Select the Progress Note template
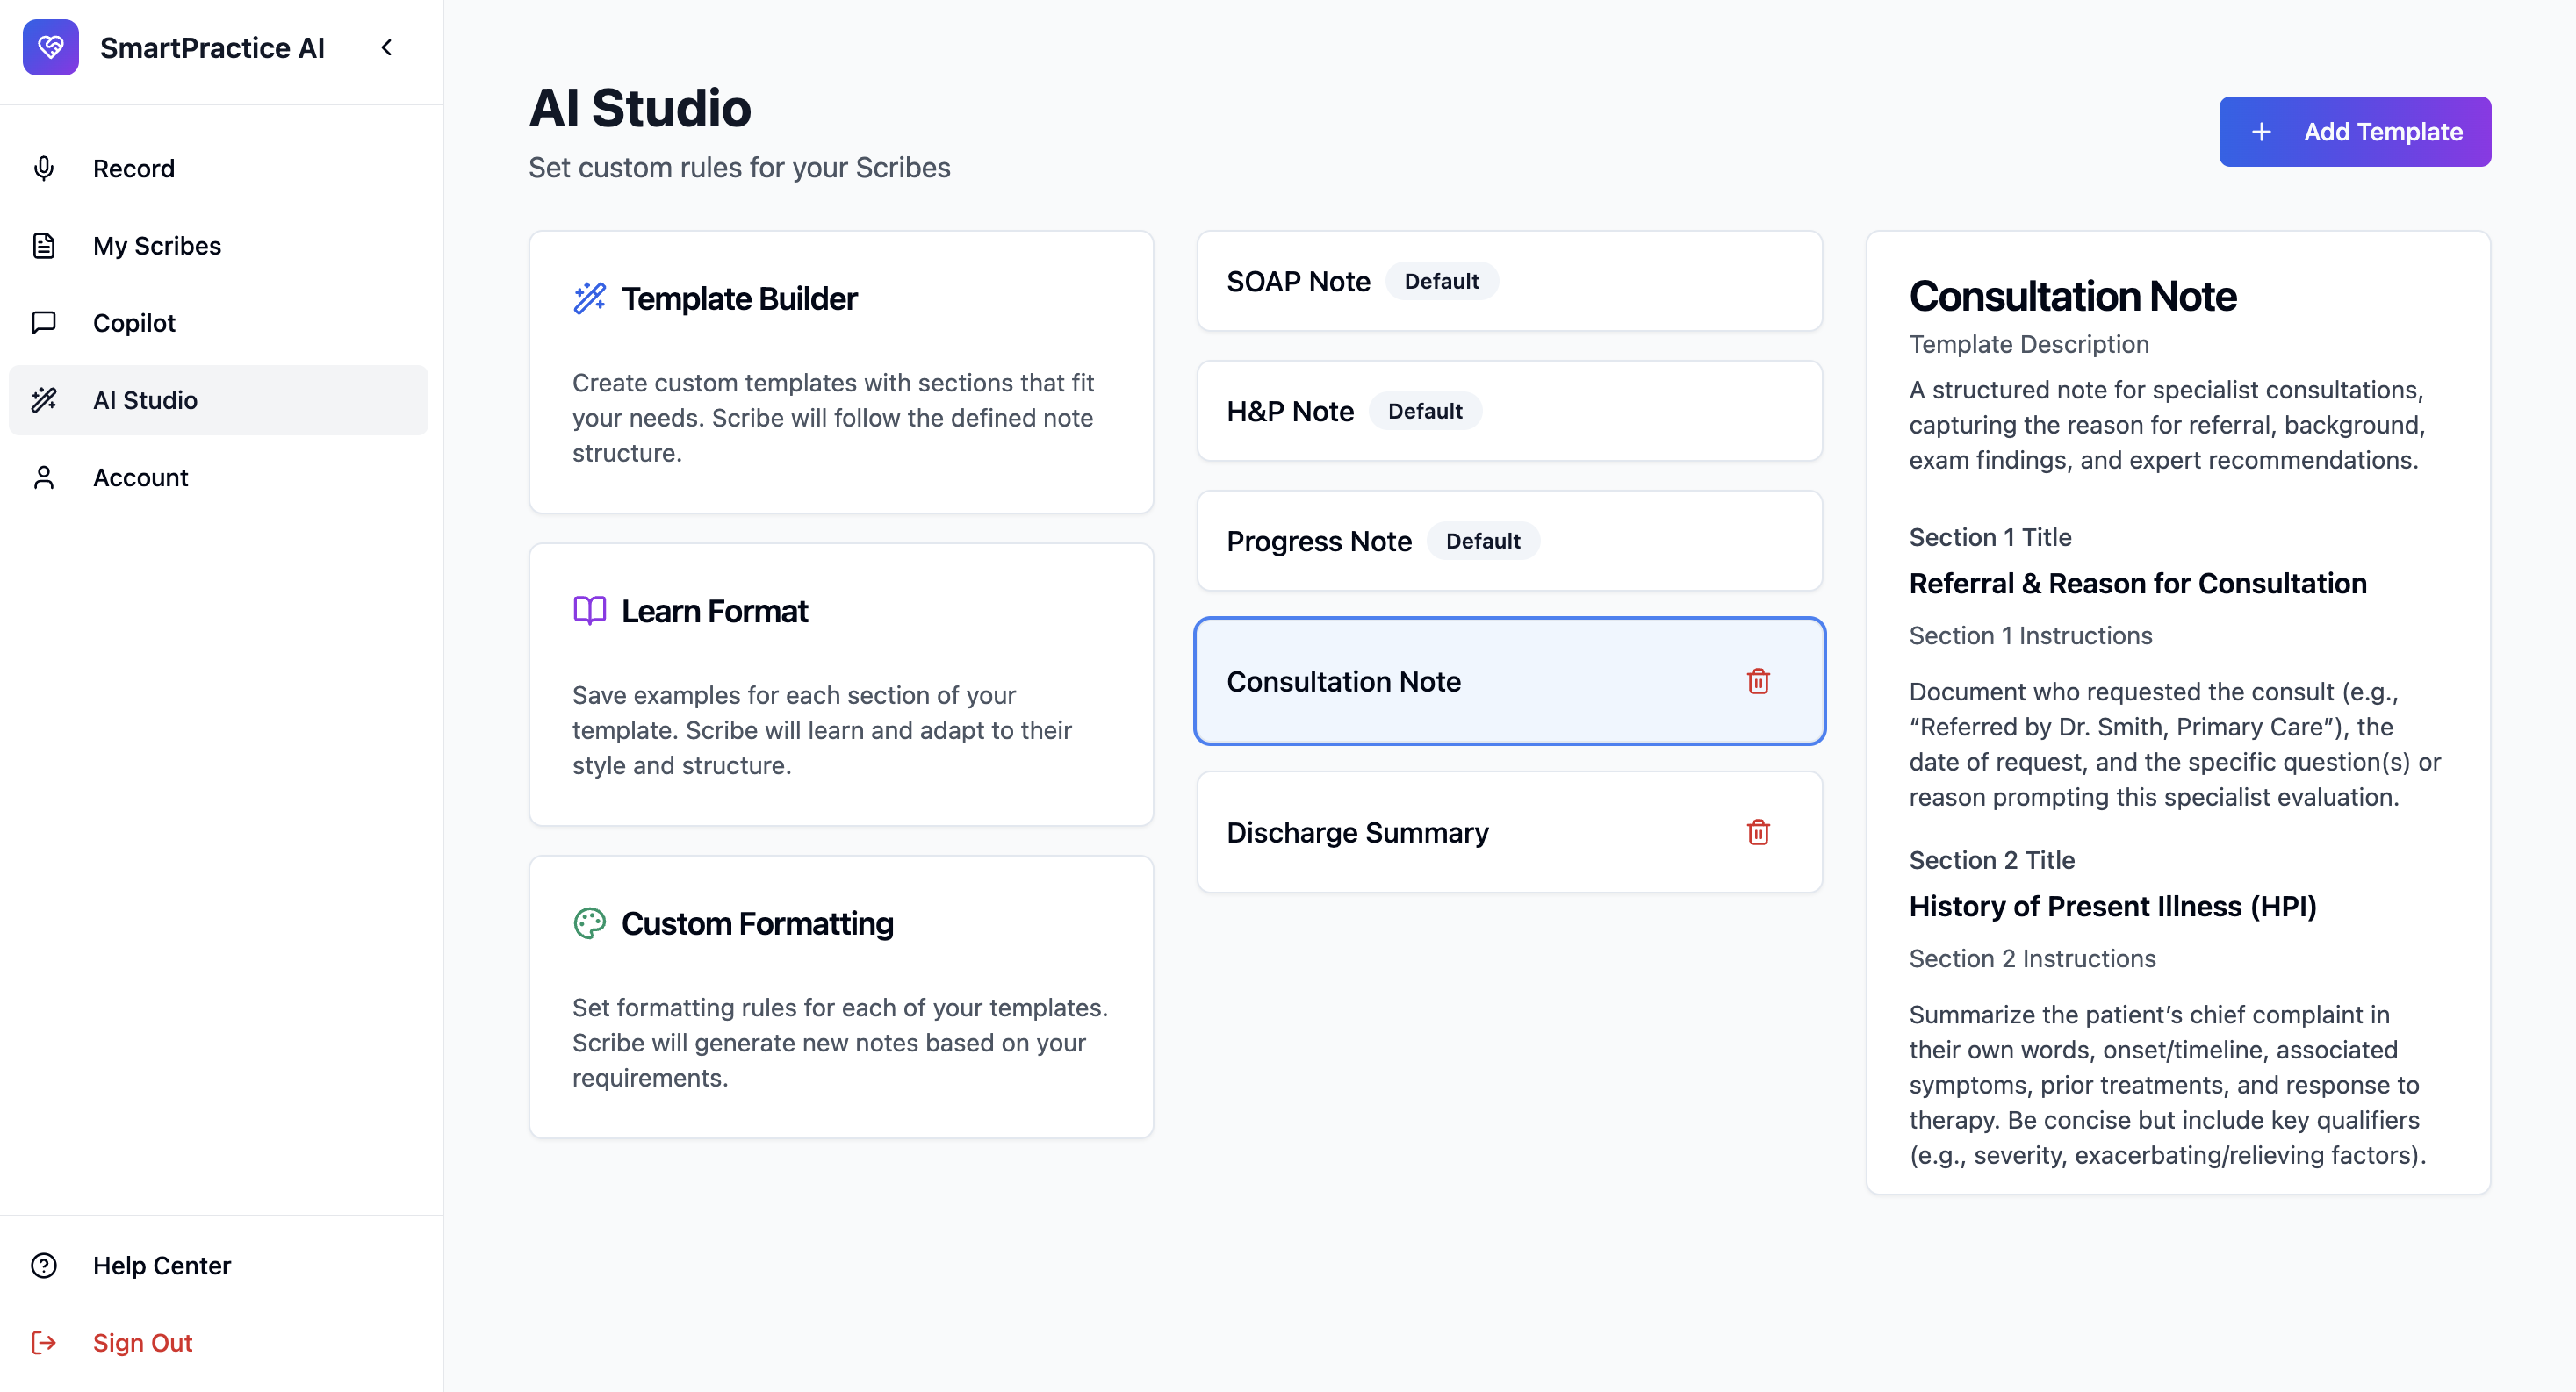This screenshot has width=2576, height=1392. pos(1318,541)
